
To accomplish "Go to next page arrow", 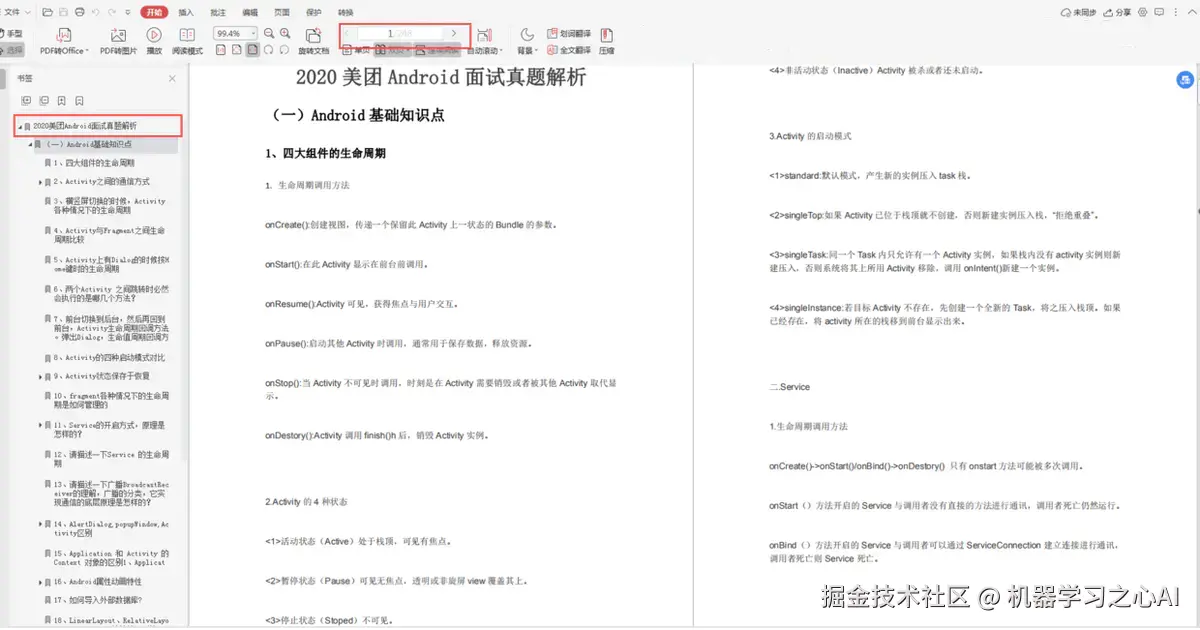I will (x=454, y=33).
